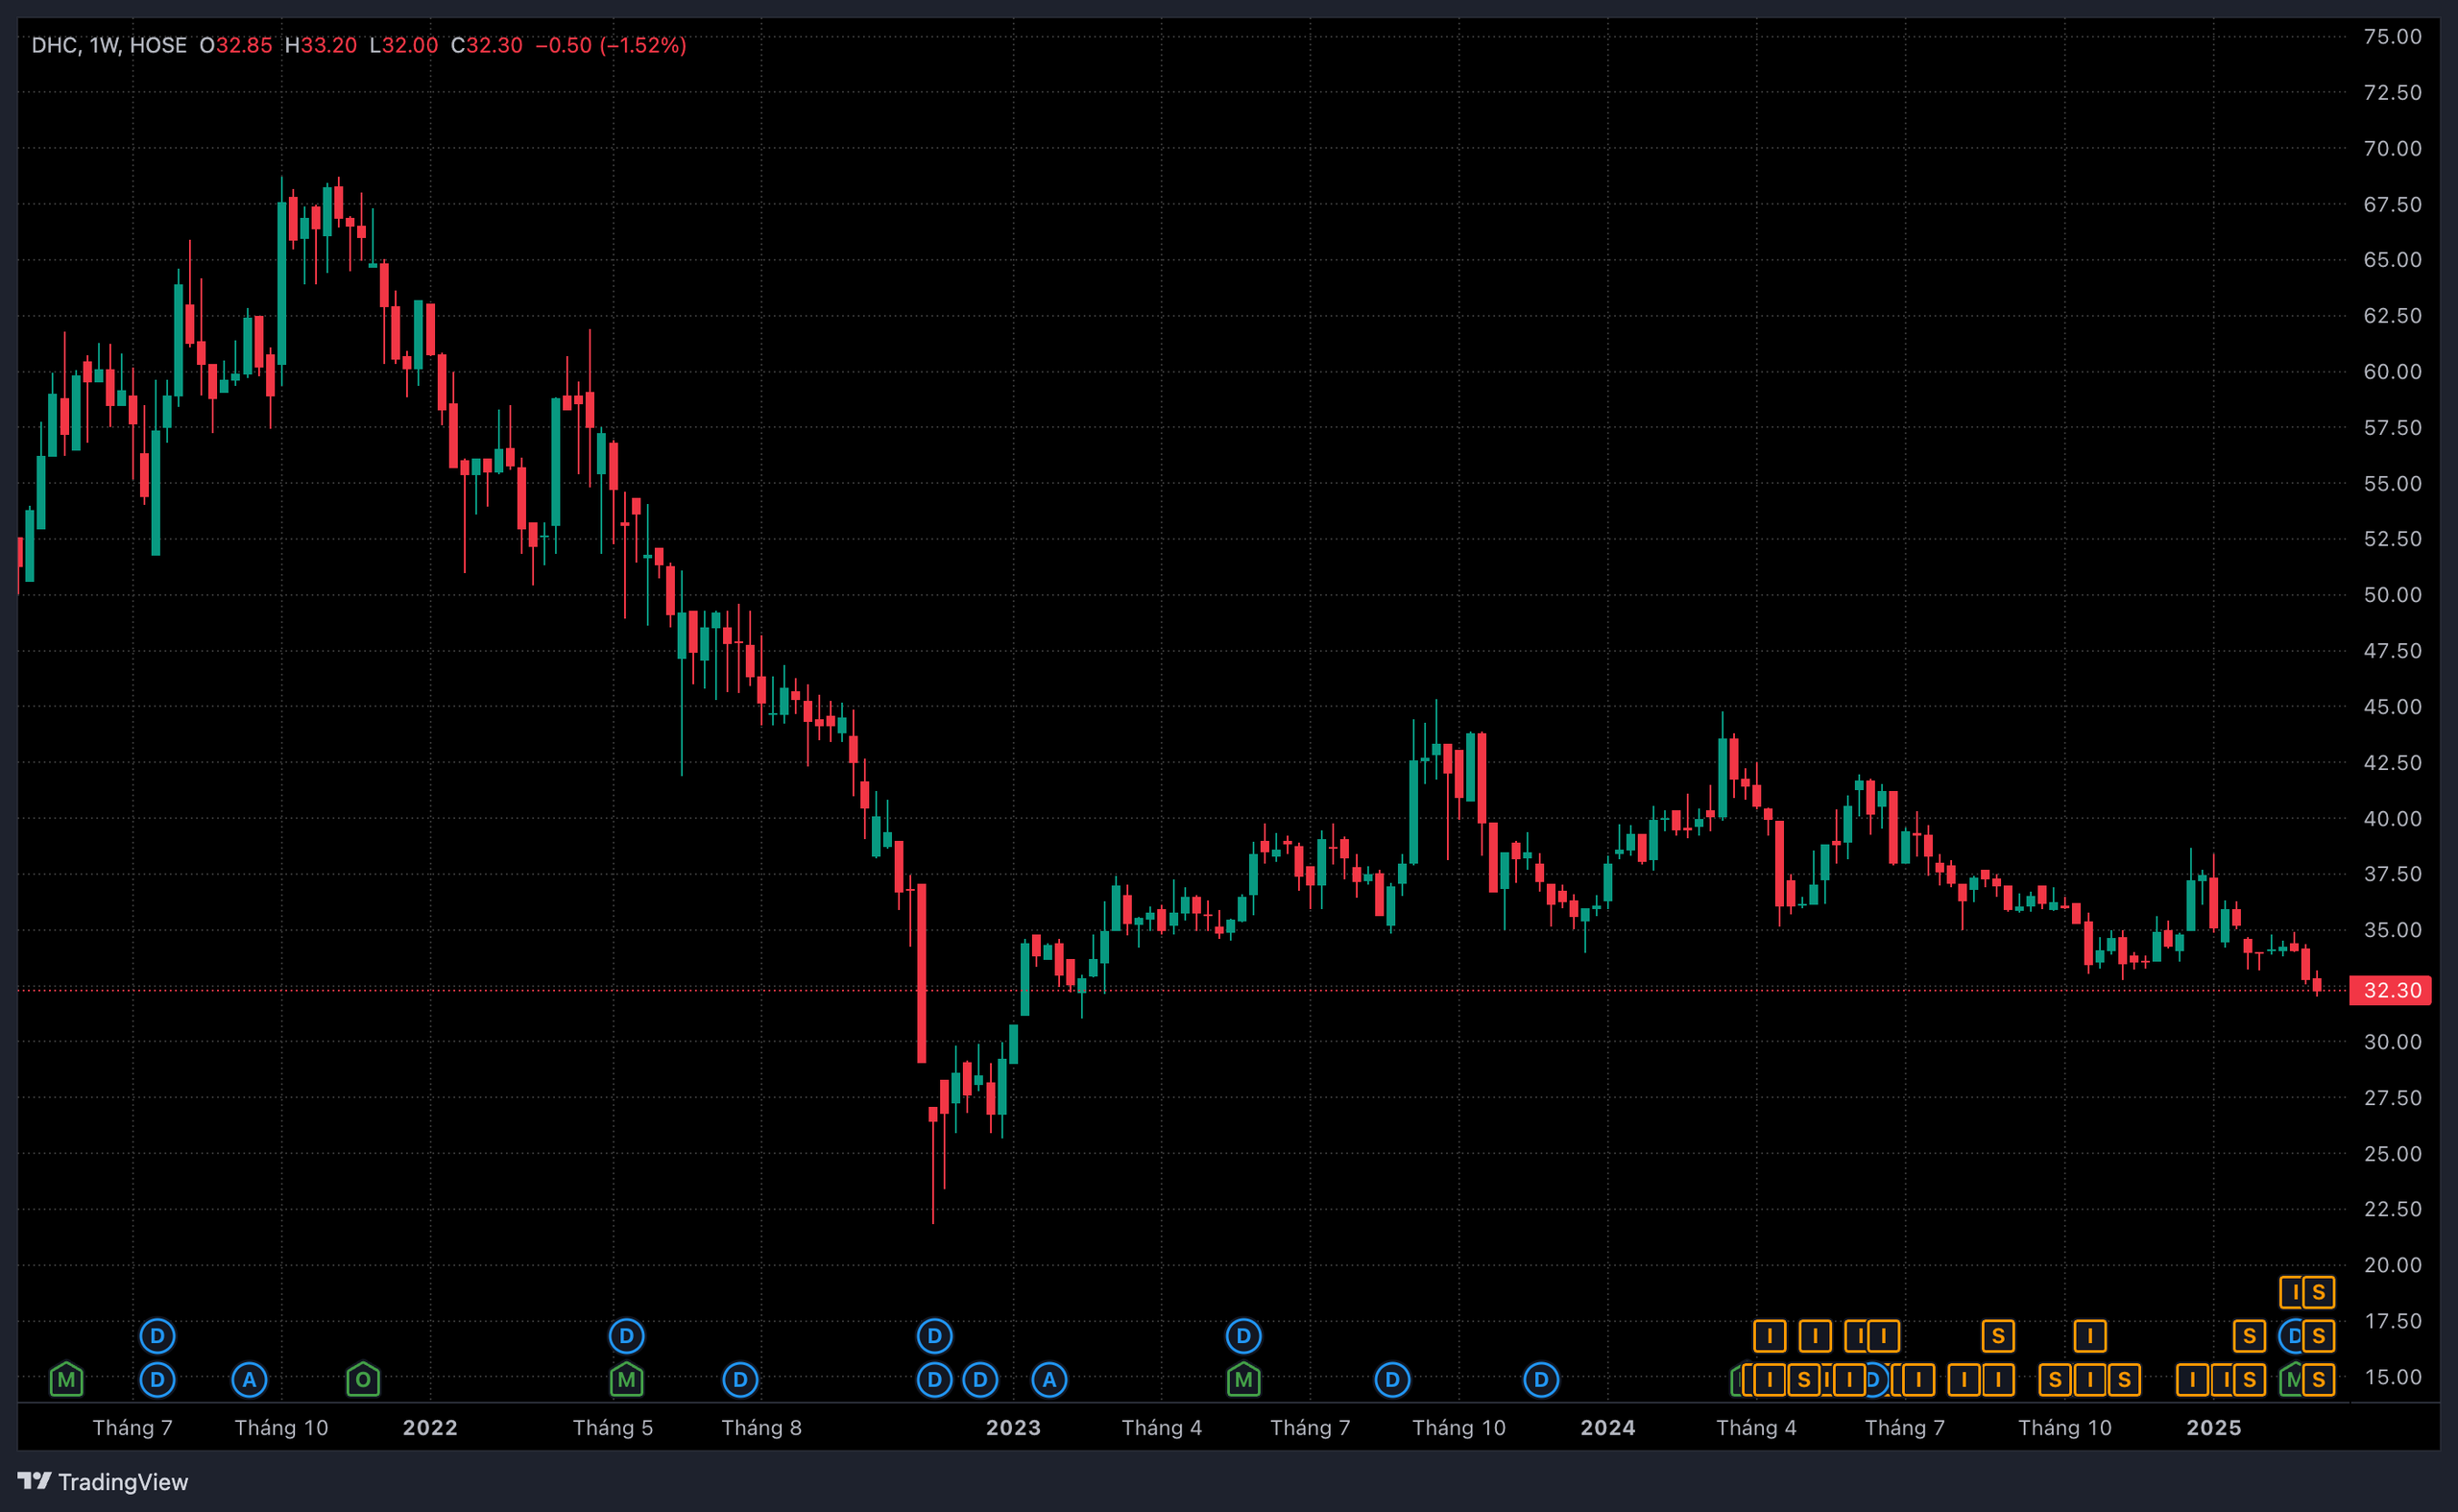The height and width of the screenshot is (1512, 2458).
Task: Click the blue A marker just after 2023
Action: [1049, 1380]
